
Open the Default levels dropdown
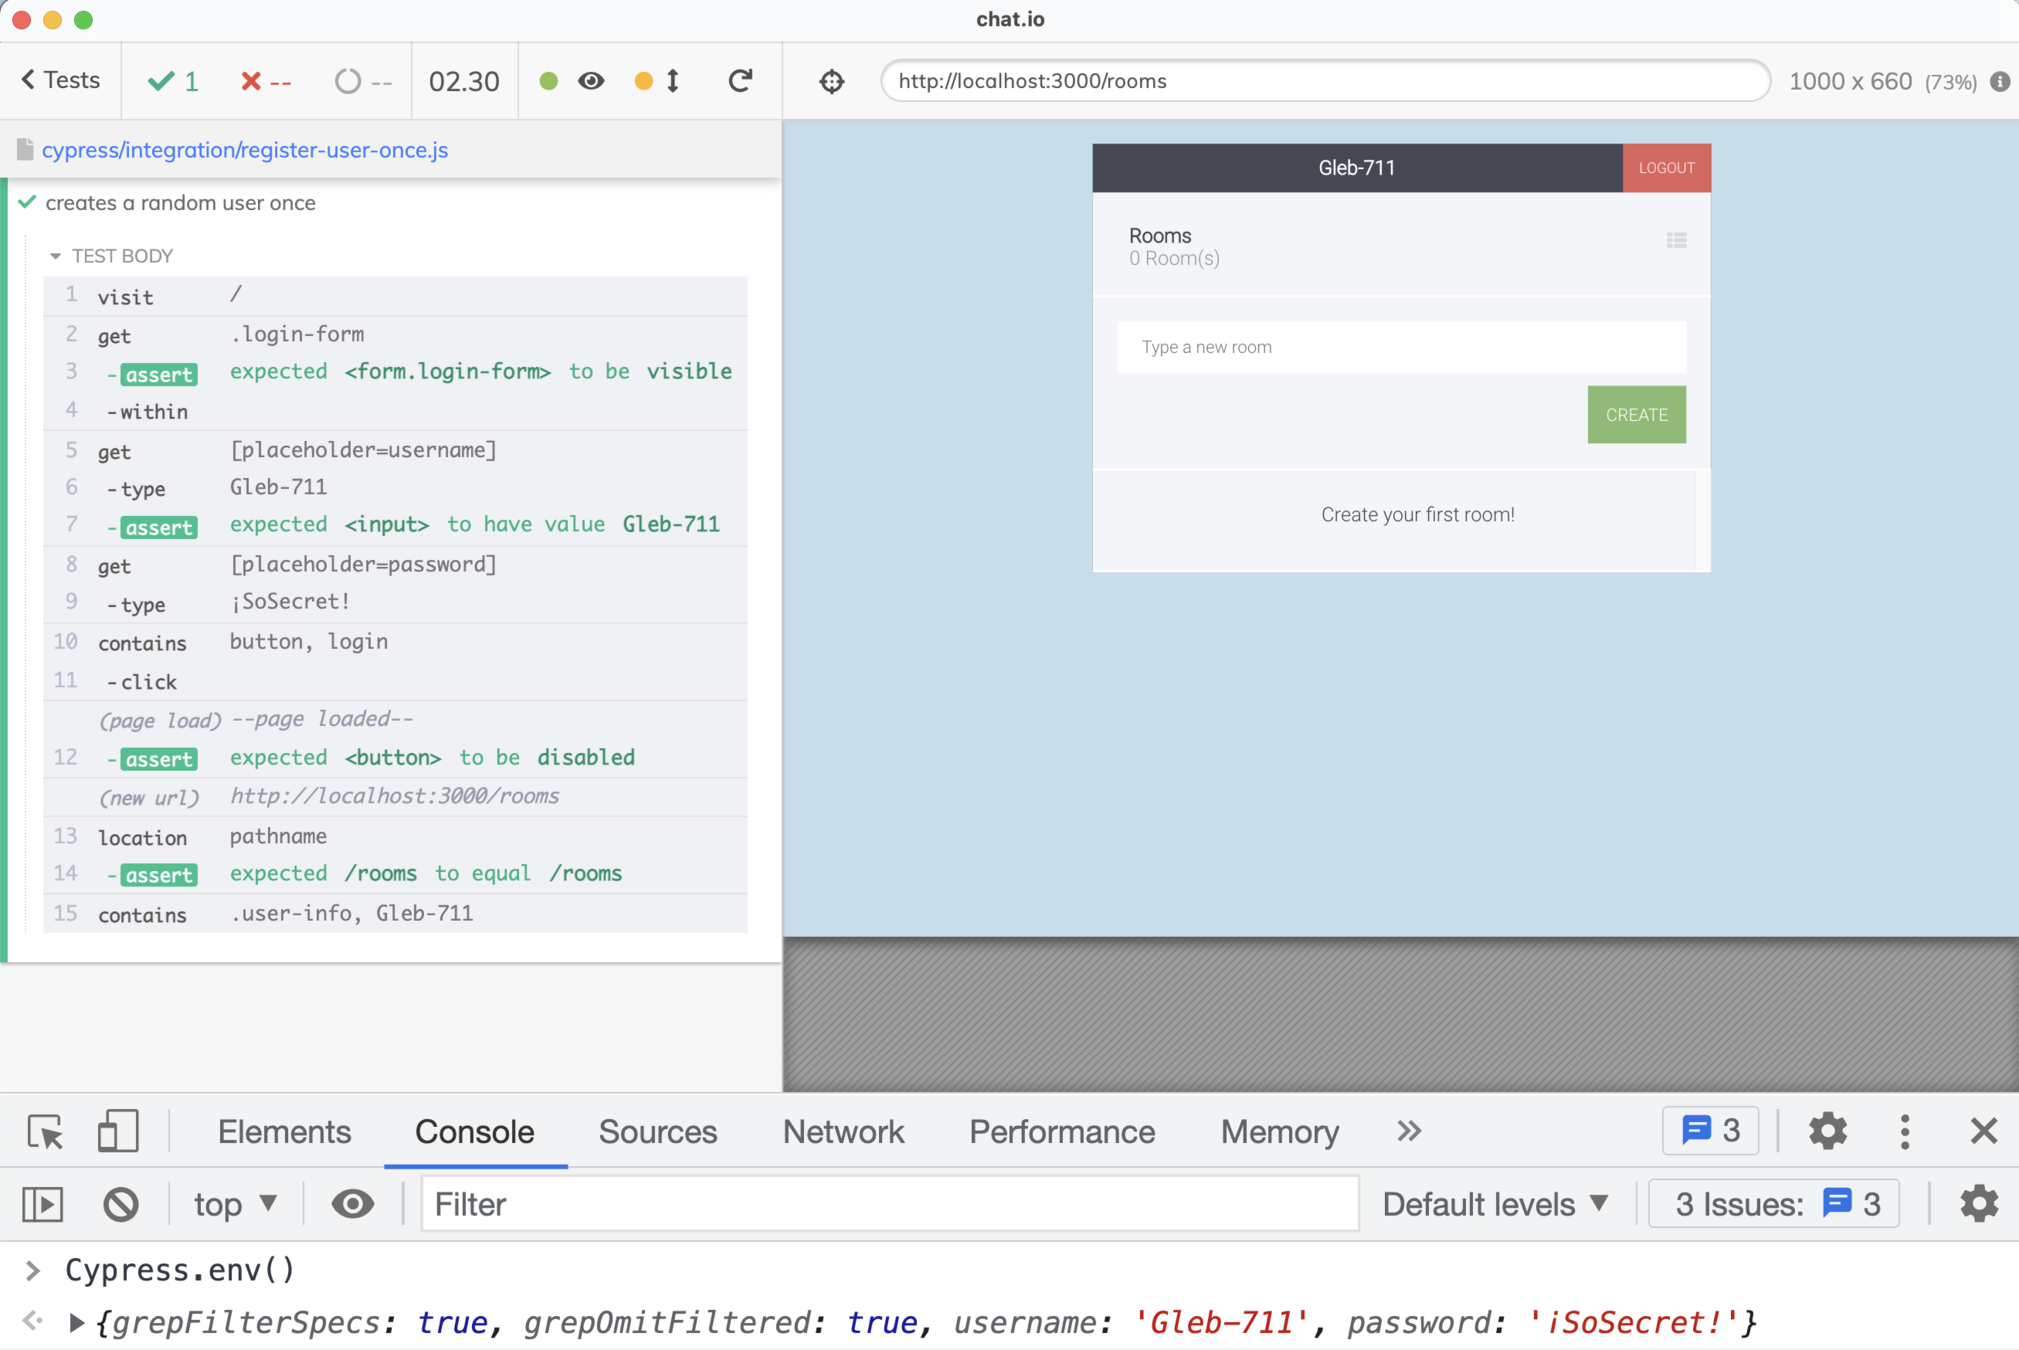[1495, 1204]
